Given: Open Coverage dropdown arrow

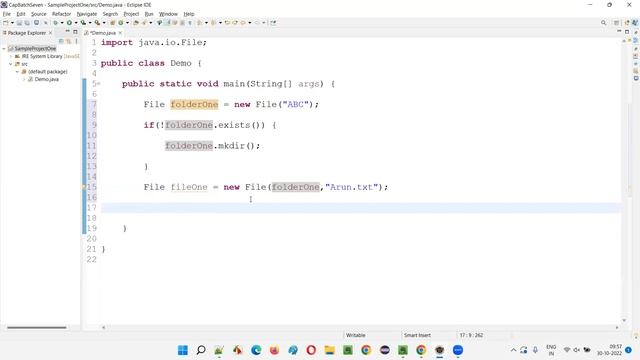Looking at the screenshot, I should 90,23.
